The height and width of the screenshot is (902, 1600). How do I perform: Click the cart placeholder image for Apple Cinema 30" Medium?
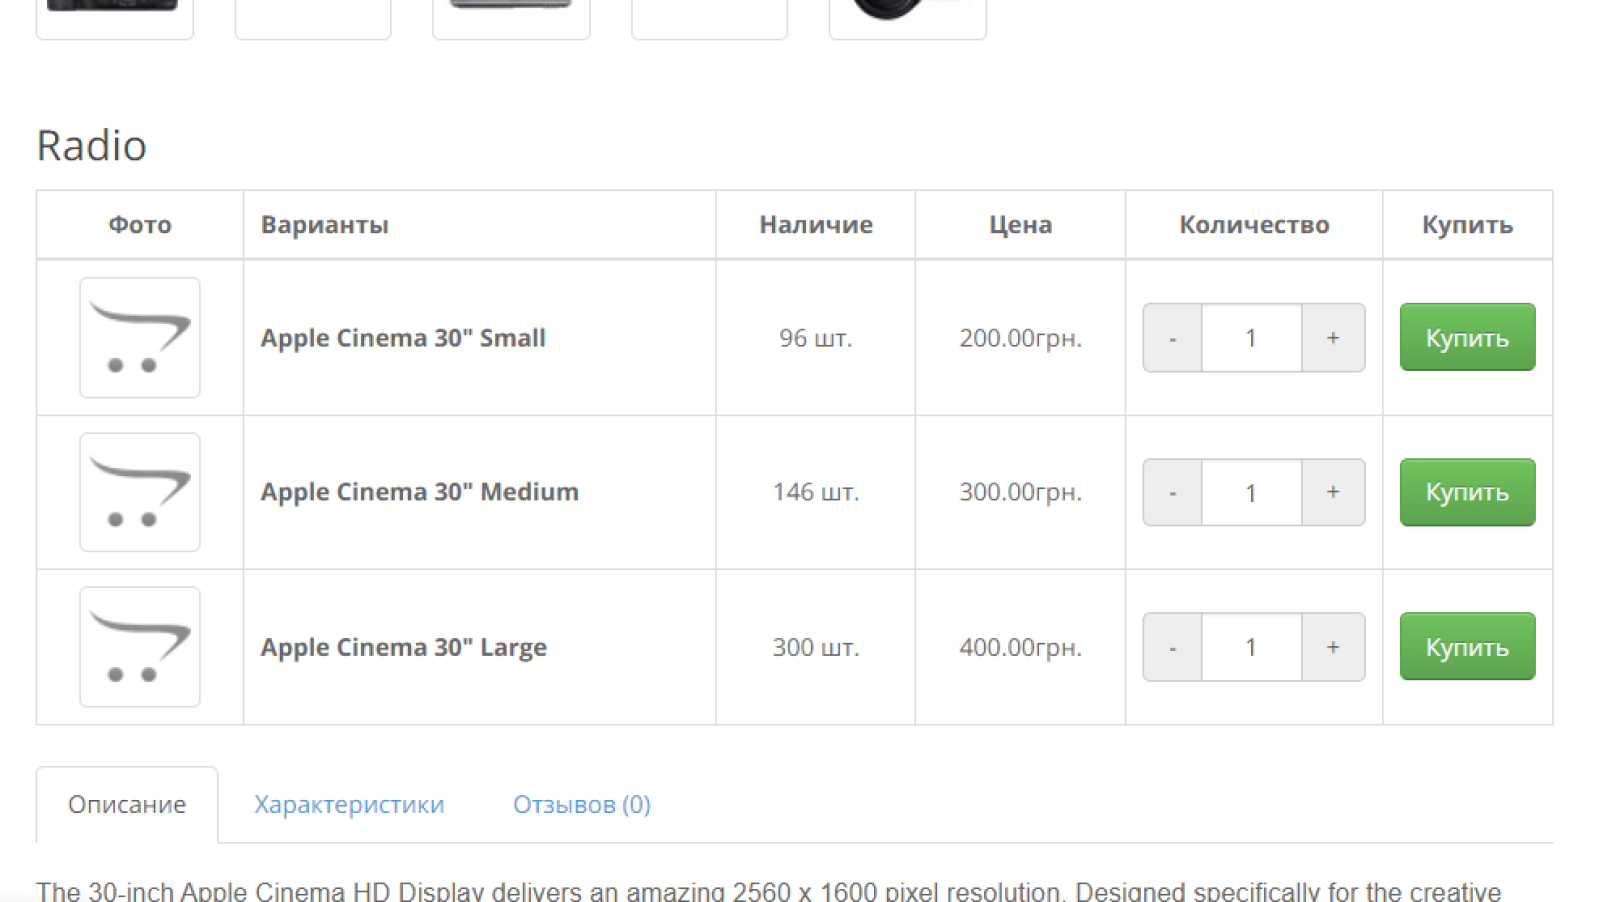tap(140, 492)
